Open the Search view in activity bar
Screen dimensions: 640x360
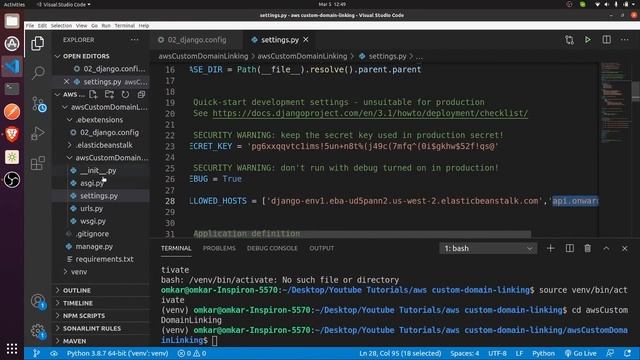(38, 73)
